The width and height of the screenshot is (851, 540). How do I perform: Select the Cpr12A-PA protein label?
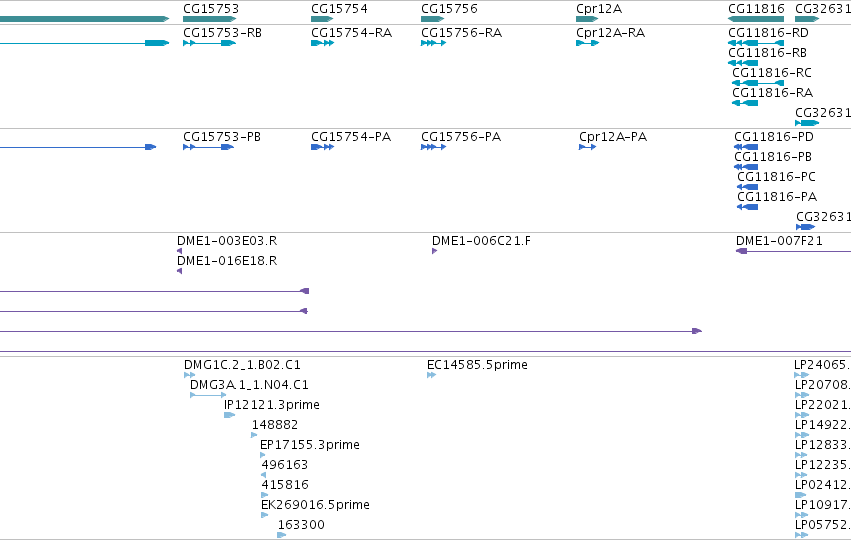click(x=613, y=137)
